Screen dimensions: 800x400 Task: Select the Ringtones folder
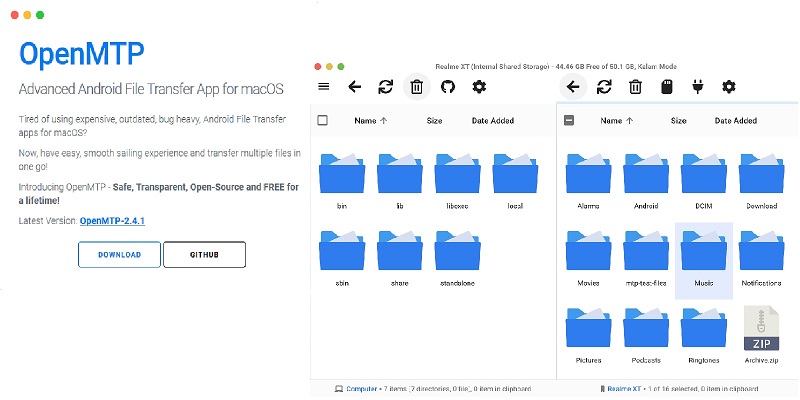[704, 335]
